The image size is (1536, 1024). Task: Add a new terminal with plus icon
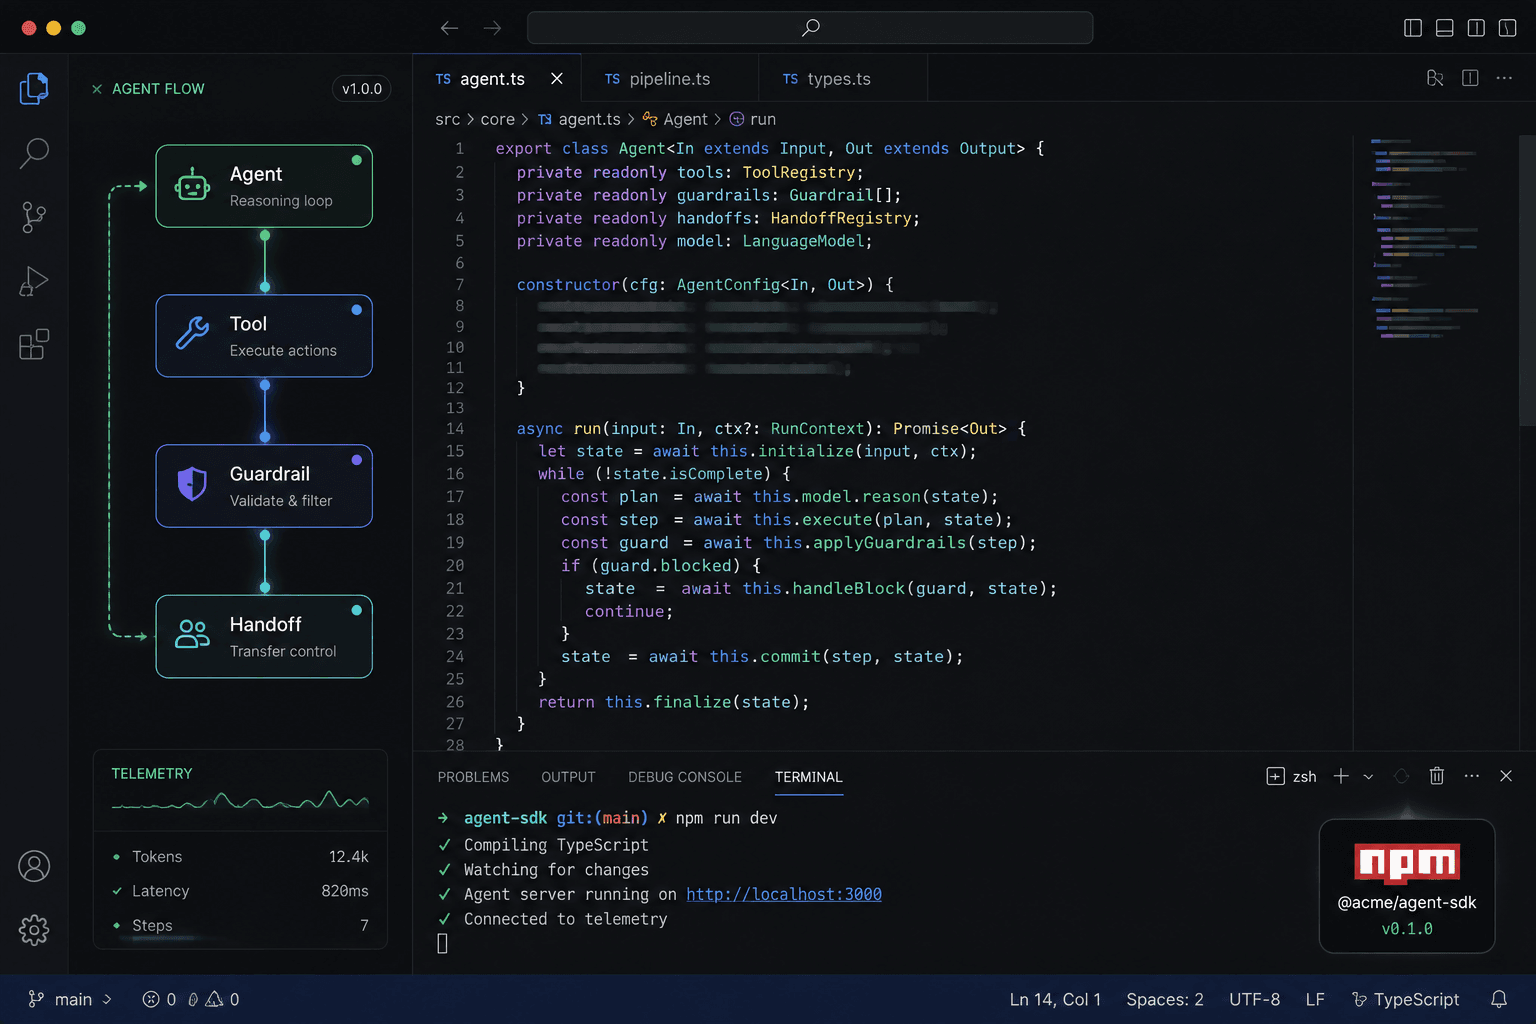point(1341,776)
